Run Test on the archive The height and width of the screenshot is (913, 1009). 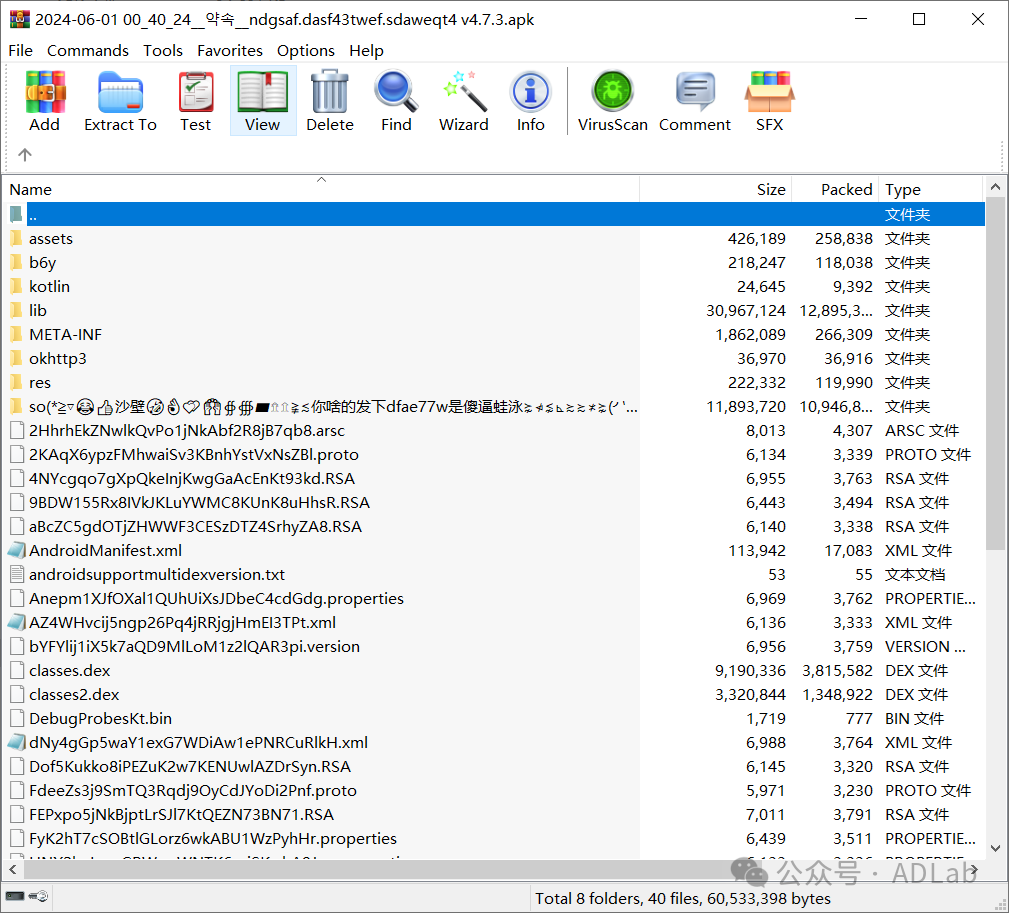pos(195,100)
